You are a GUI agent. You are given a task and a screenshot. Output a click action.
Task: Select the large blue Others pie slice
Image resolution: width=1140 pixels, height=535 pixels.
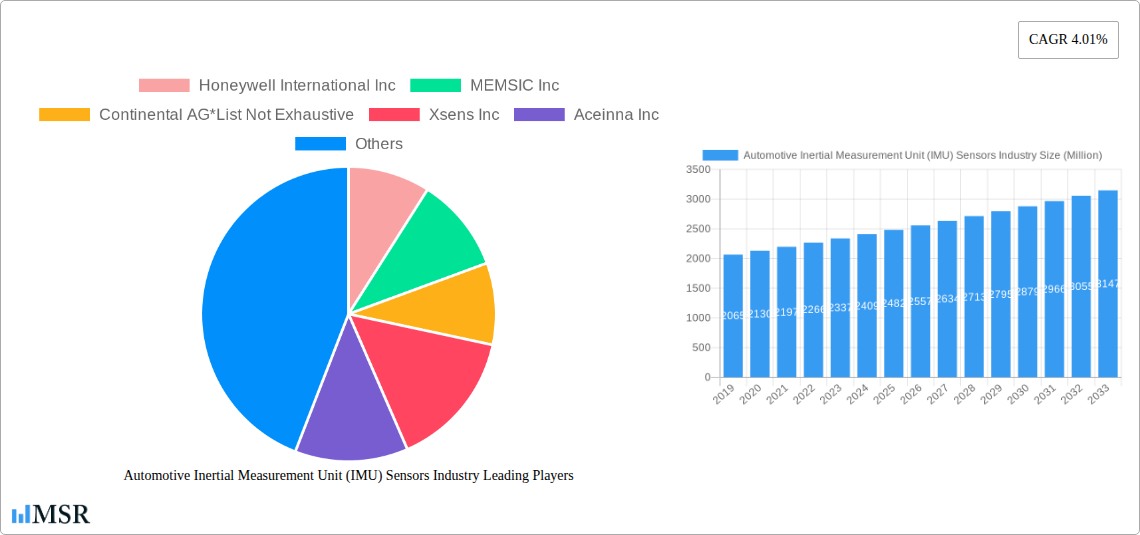pos(260,300)
